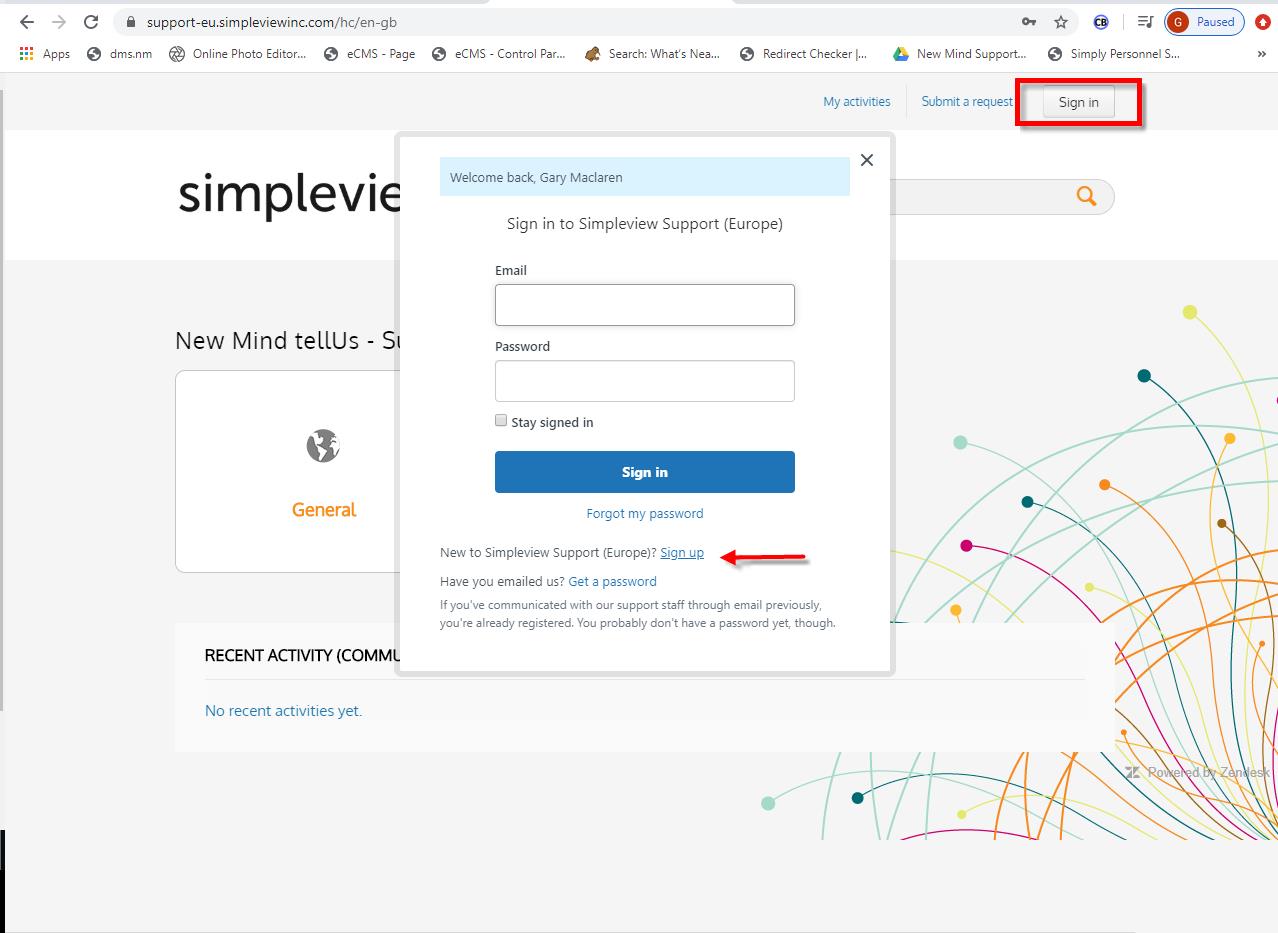Image resolution: width=1278 pixels, height=933 pixels.
Task: Click the red update arrow icon
Action: click(1263, 22)
